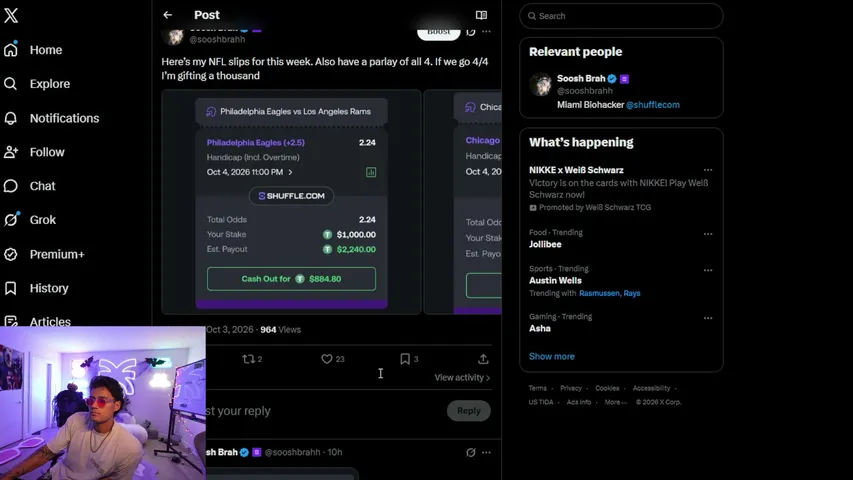Open options for Asha trend

(708, 318)
